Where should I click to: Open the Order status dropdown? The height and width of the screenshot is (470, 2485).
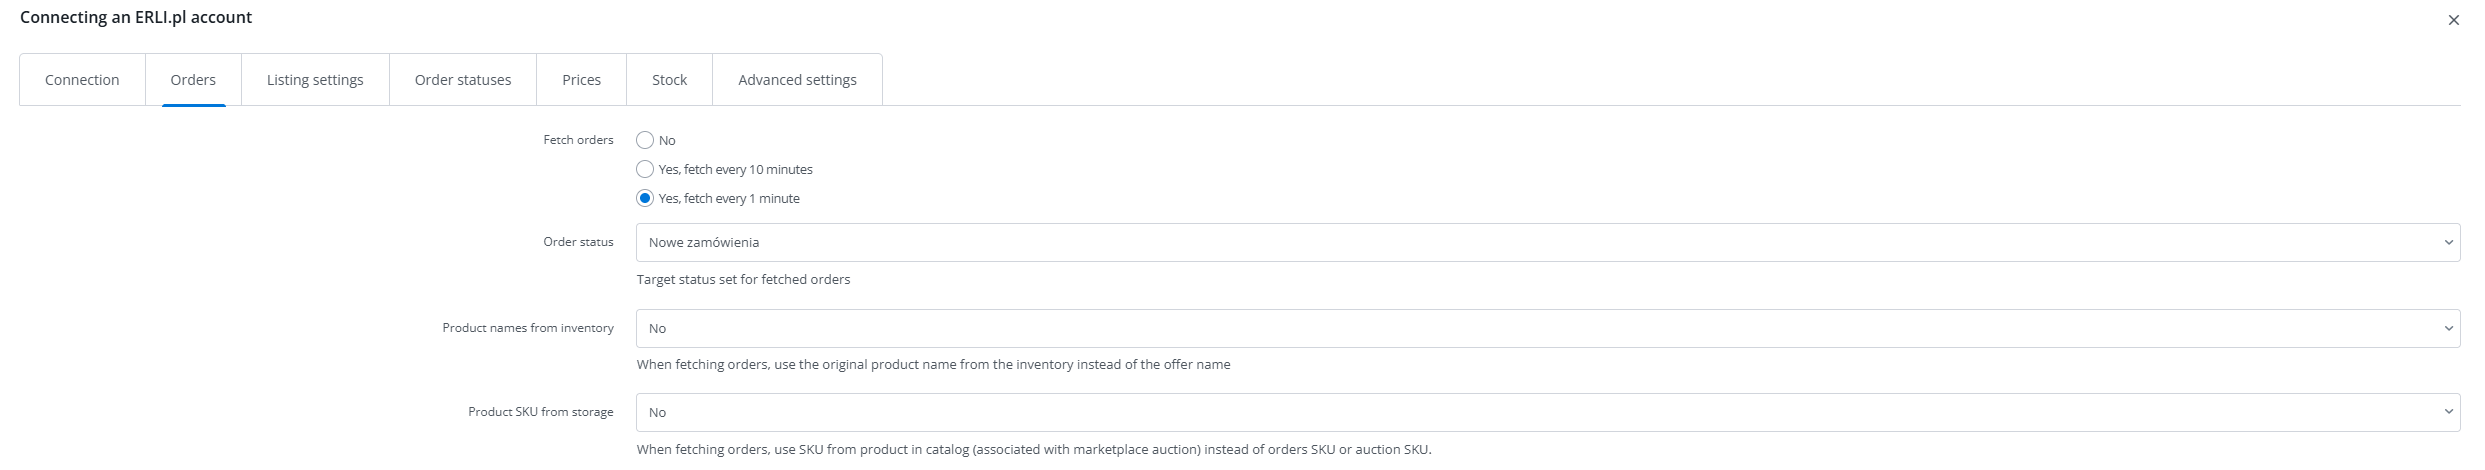pos(1547,242)
